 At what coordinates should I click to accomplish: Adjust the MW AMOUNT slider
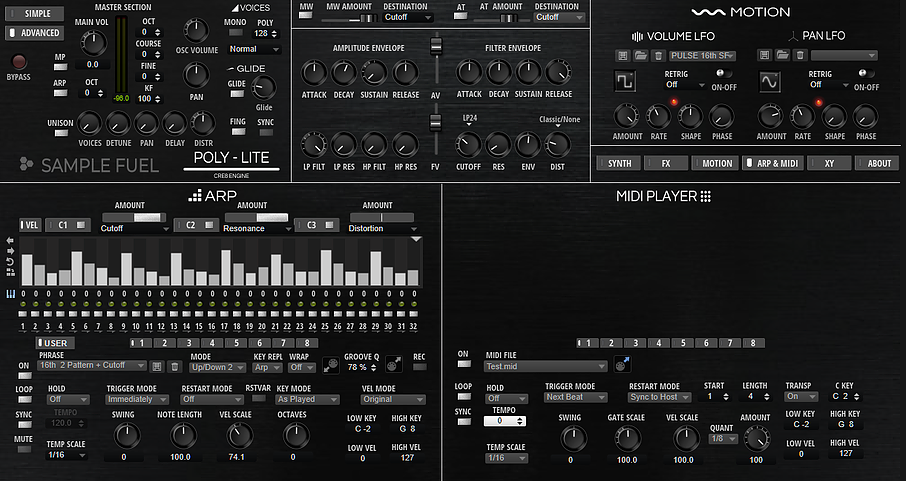(349, 18)
